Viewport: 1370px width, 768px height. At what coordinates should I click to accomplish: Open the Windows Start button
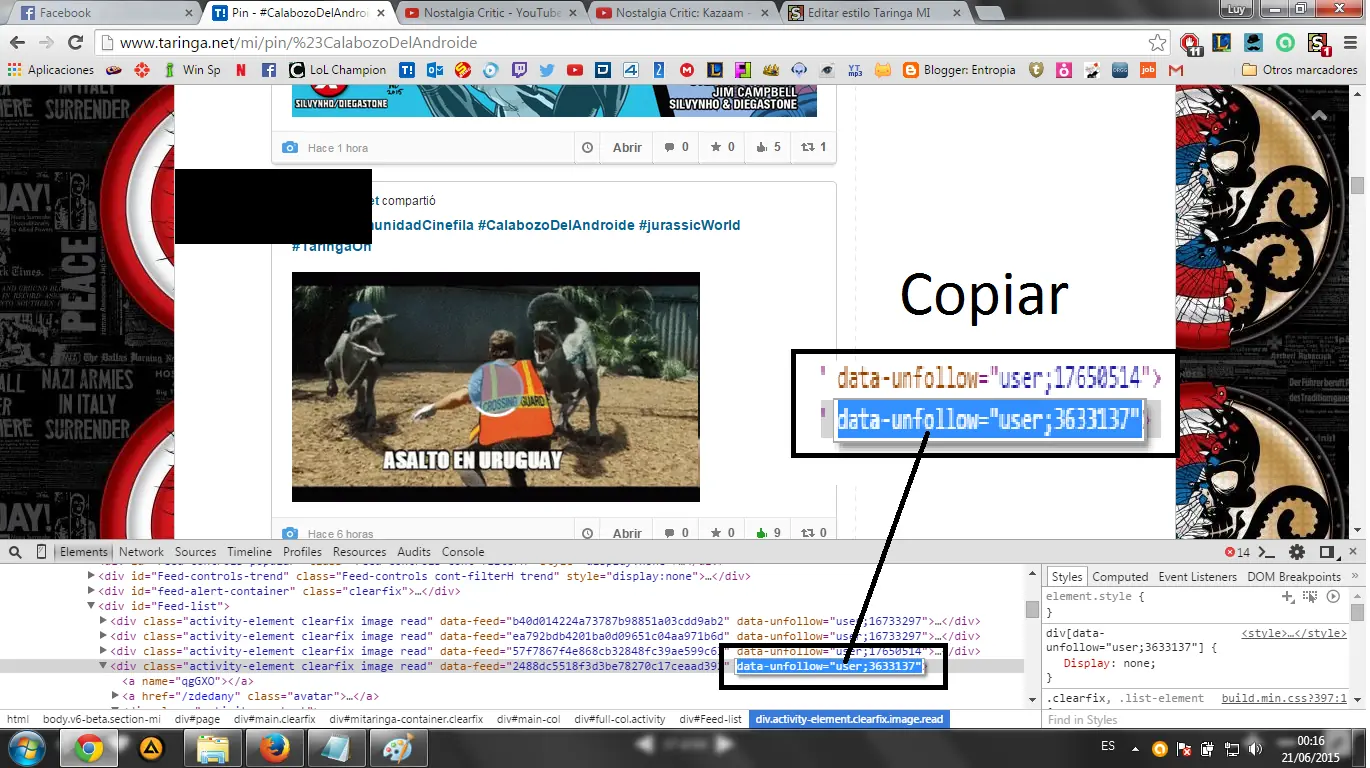click(x=26, y=748)
